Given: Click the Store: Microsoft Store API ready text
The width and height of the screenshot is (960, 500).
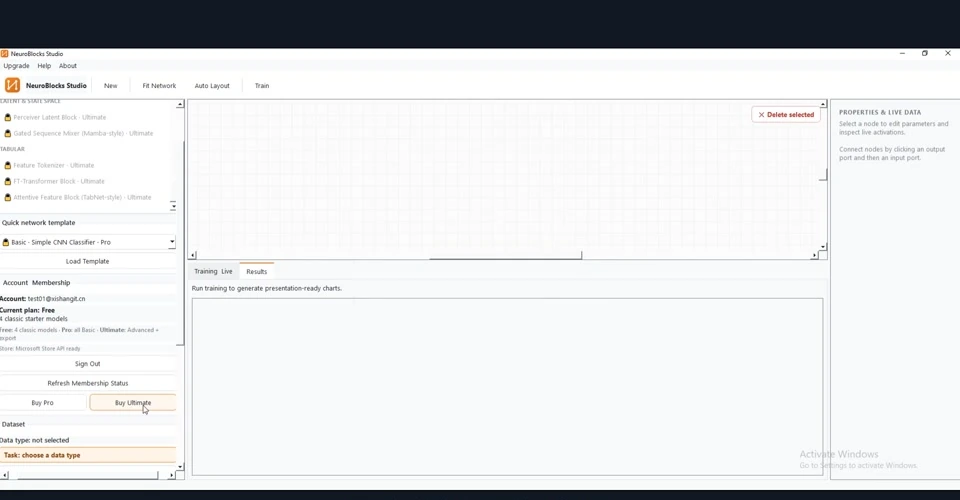Looking at the screenshot, I should (40, 349).
